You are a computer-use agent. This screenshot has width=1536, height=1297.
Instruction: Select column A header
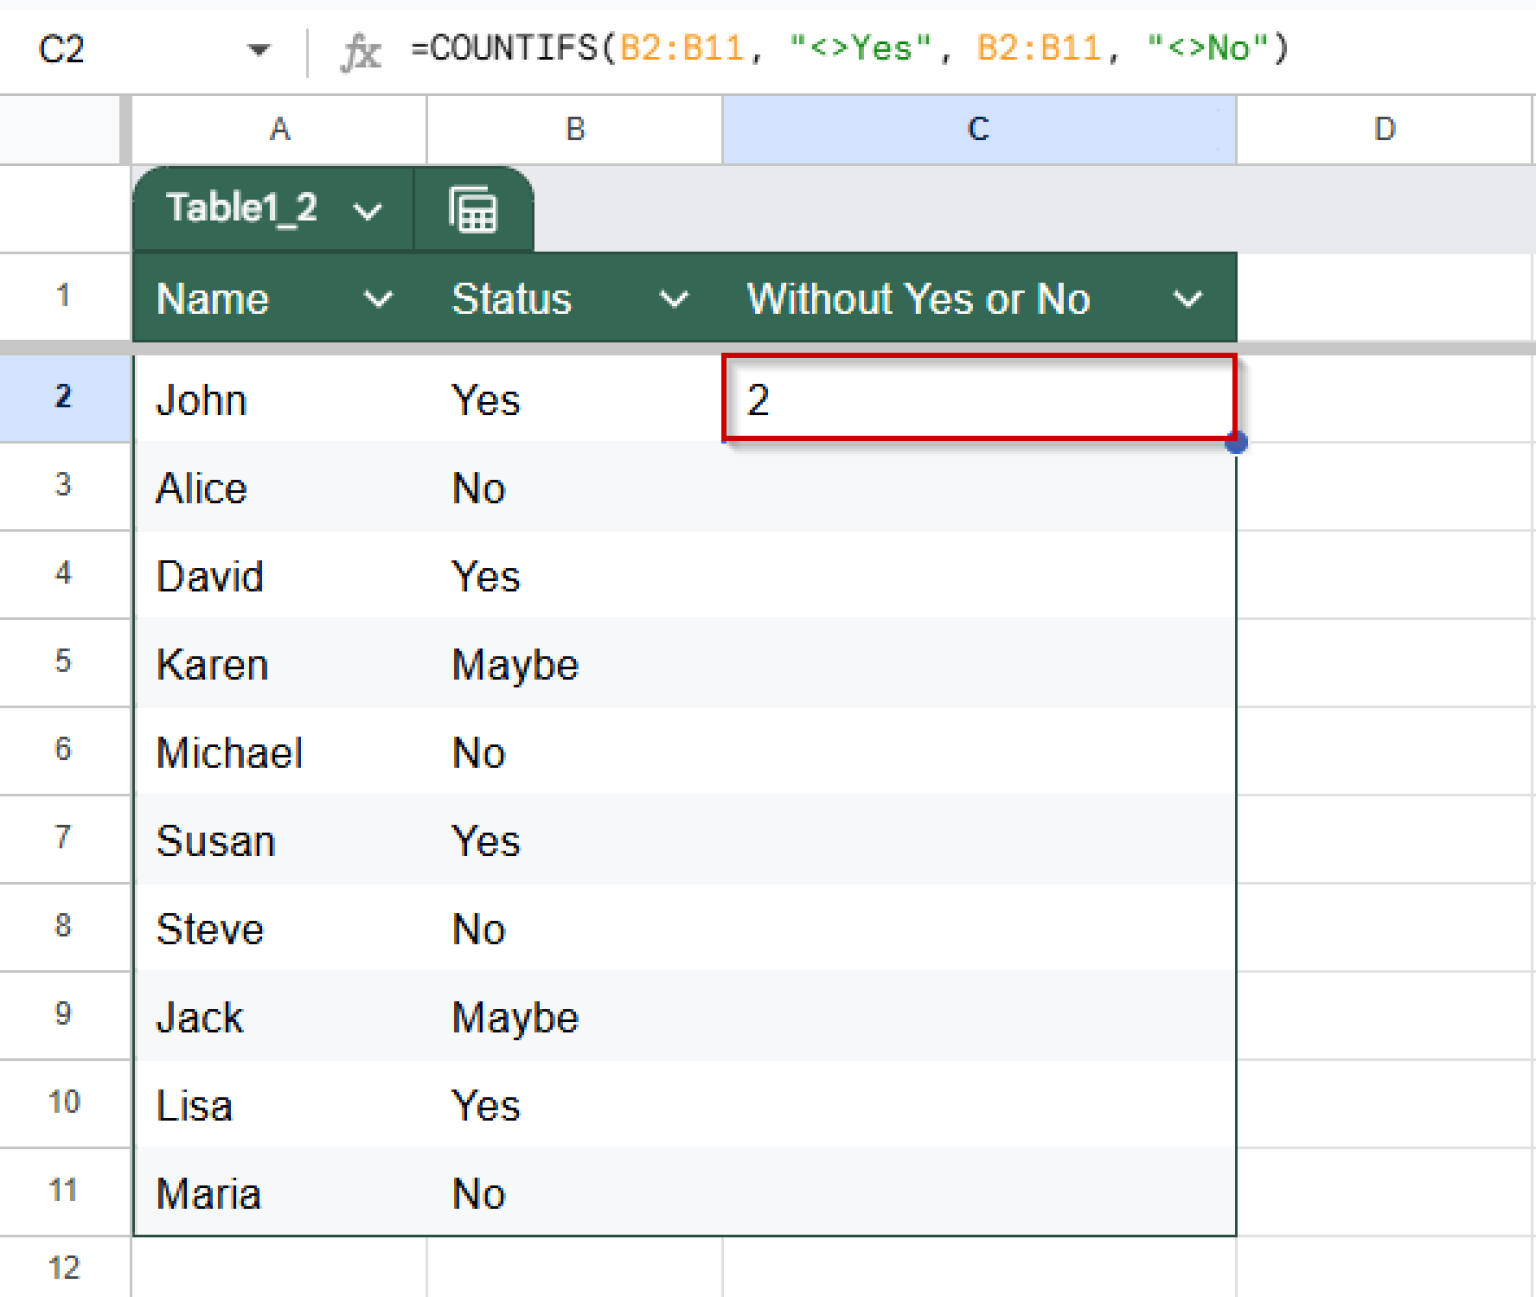coord(278,129)
